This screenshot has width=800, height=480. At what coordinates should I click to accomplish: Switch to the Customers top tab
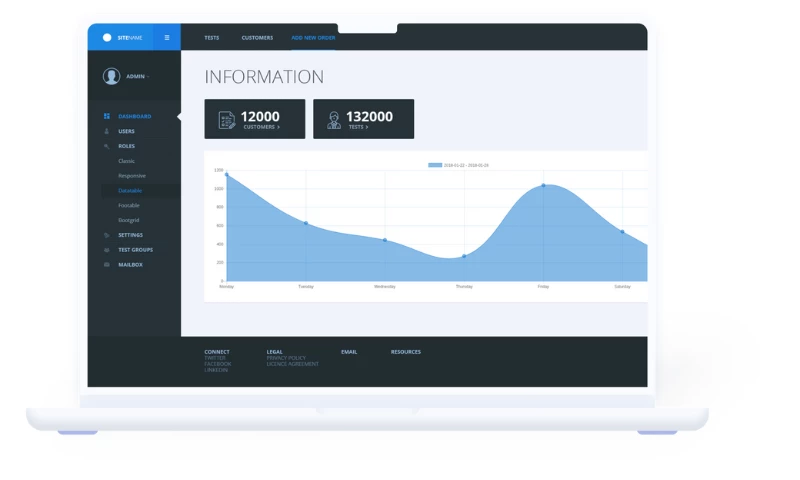[x=257, y=38]
